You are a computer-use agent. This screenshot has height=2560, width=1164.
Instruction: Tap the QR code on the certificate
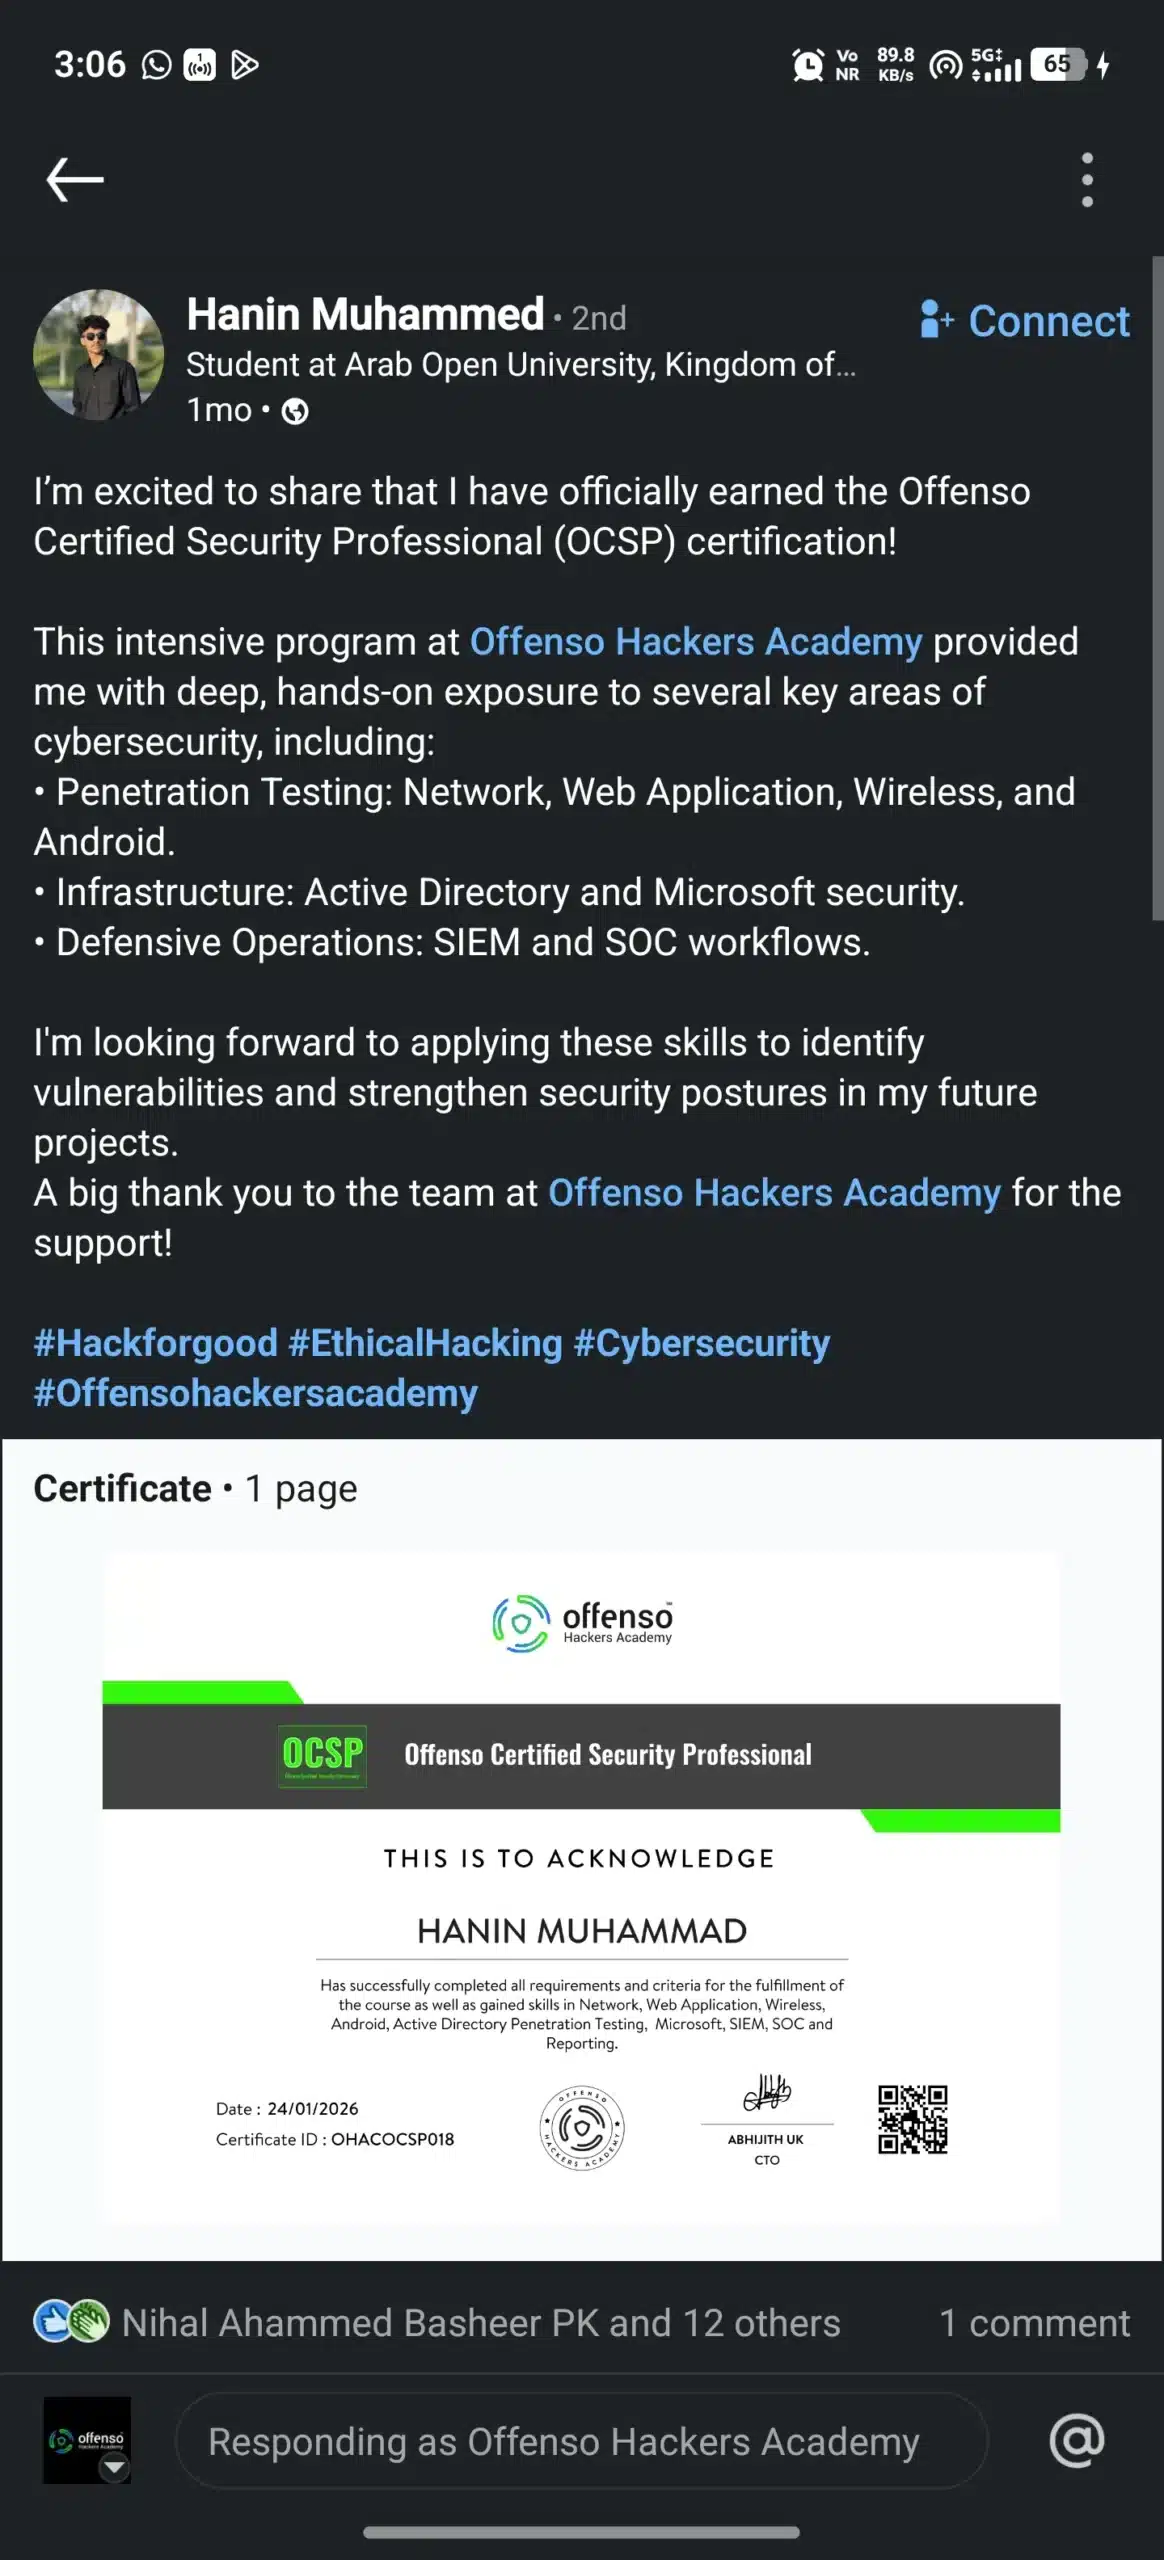pyautogui.click(x=912, y=2119)
